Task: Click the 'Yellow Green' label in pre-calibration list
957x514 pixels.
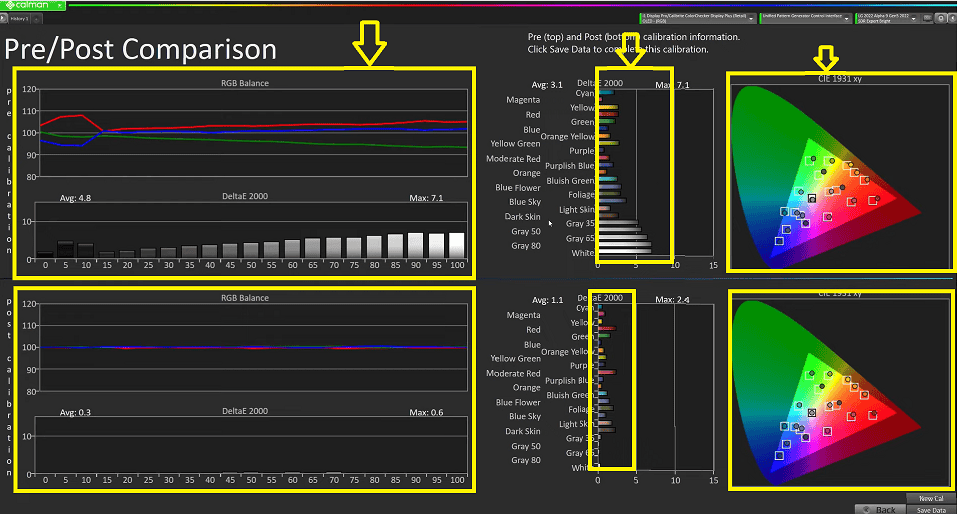Action: pos(515,143)
